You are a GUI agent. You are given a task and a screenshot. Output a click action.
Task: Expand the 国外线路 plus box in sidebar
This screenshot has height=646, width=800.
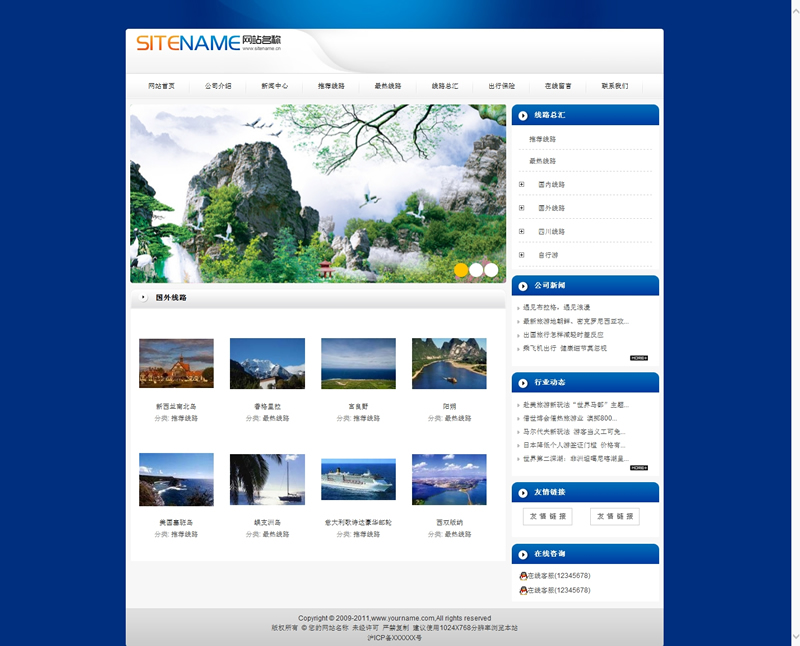click(x=521, y=208)
